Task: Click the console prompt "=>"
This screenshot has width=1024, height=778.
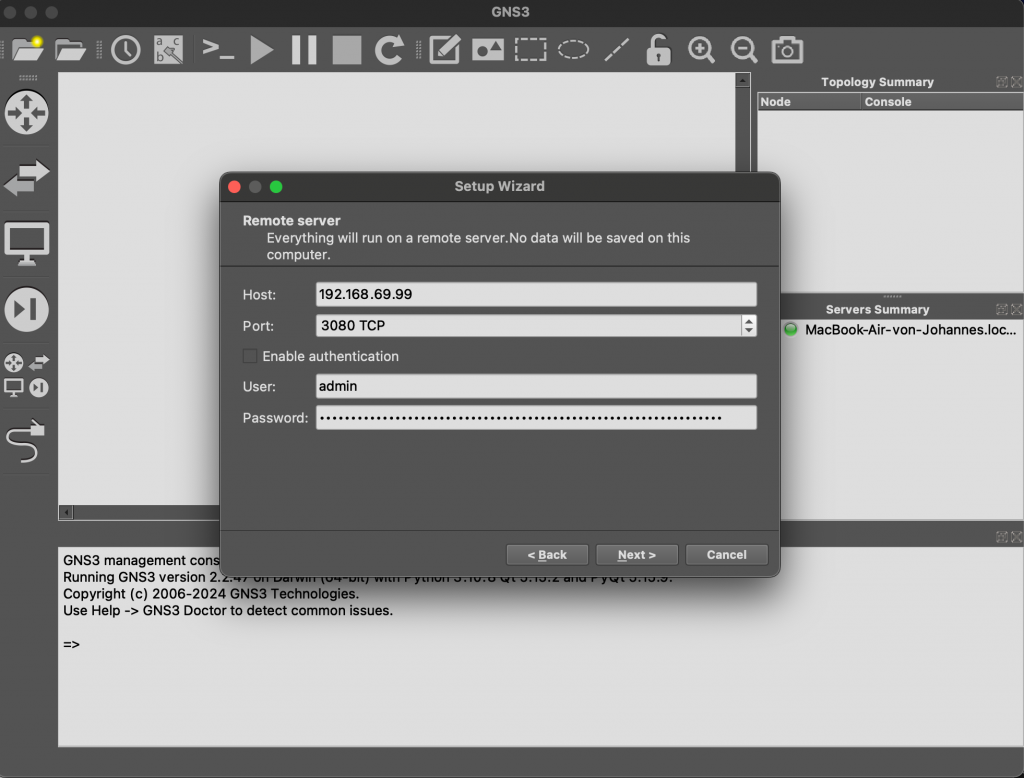Action: tap(71, 644)
